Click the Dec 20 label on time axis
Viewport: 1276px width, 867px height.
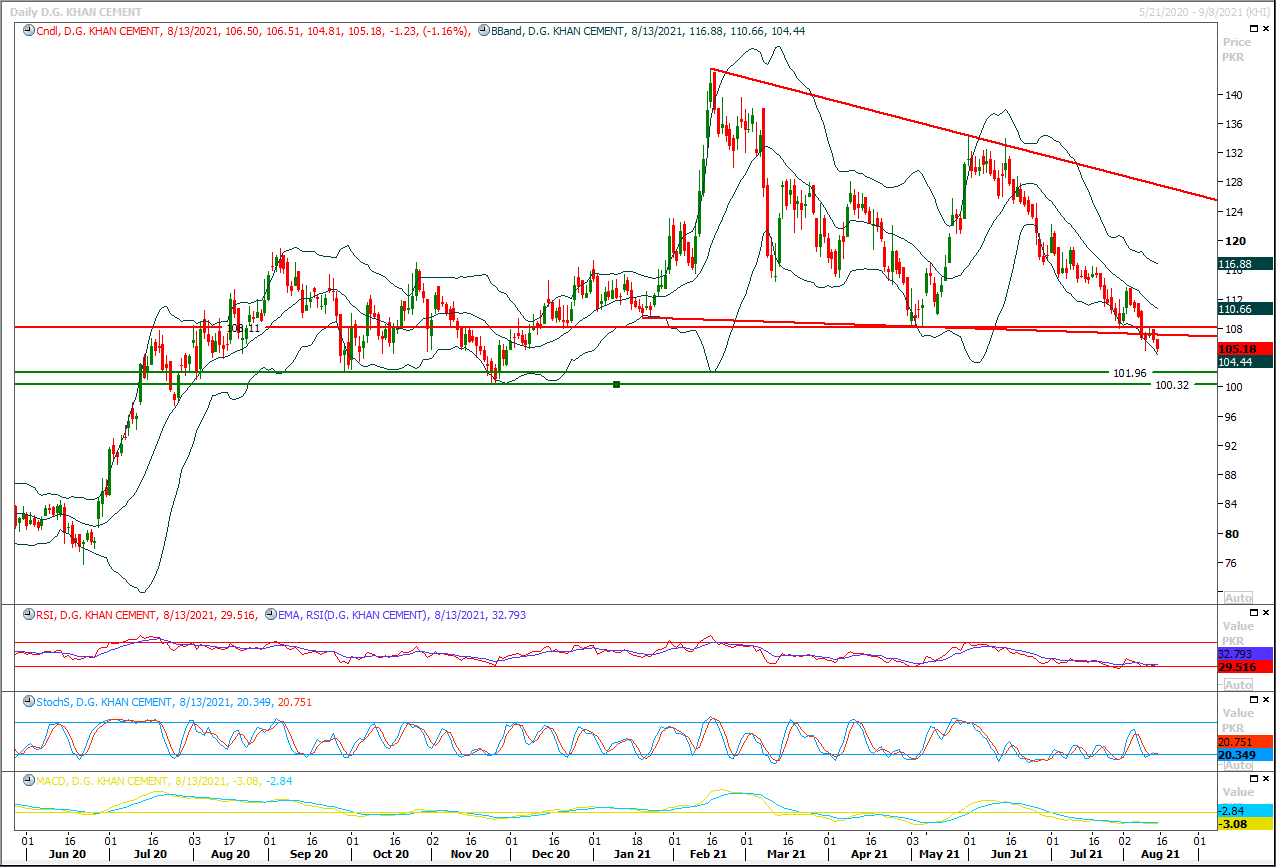click(x=550, y=854)
